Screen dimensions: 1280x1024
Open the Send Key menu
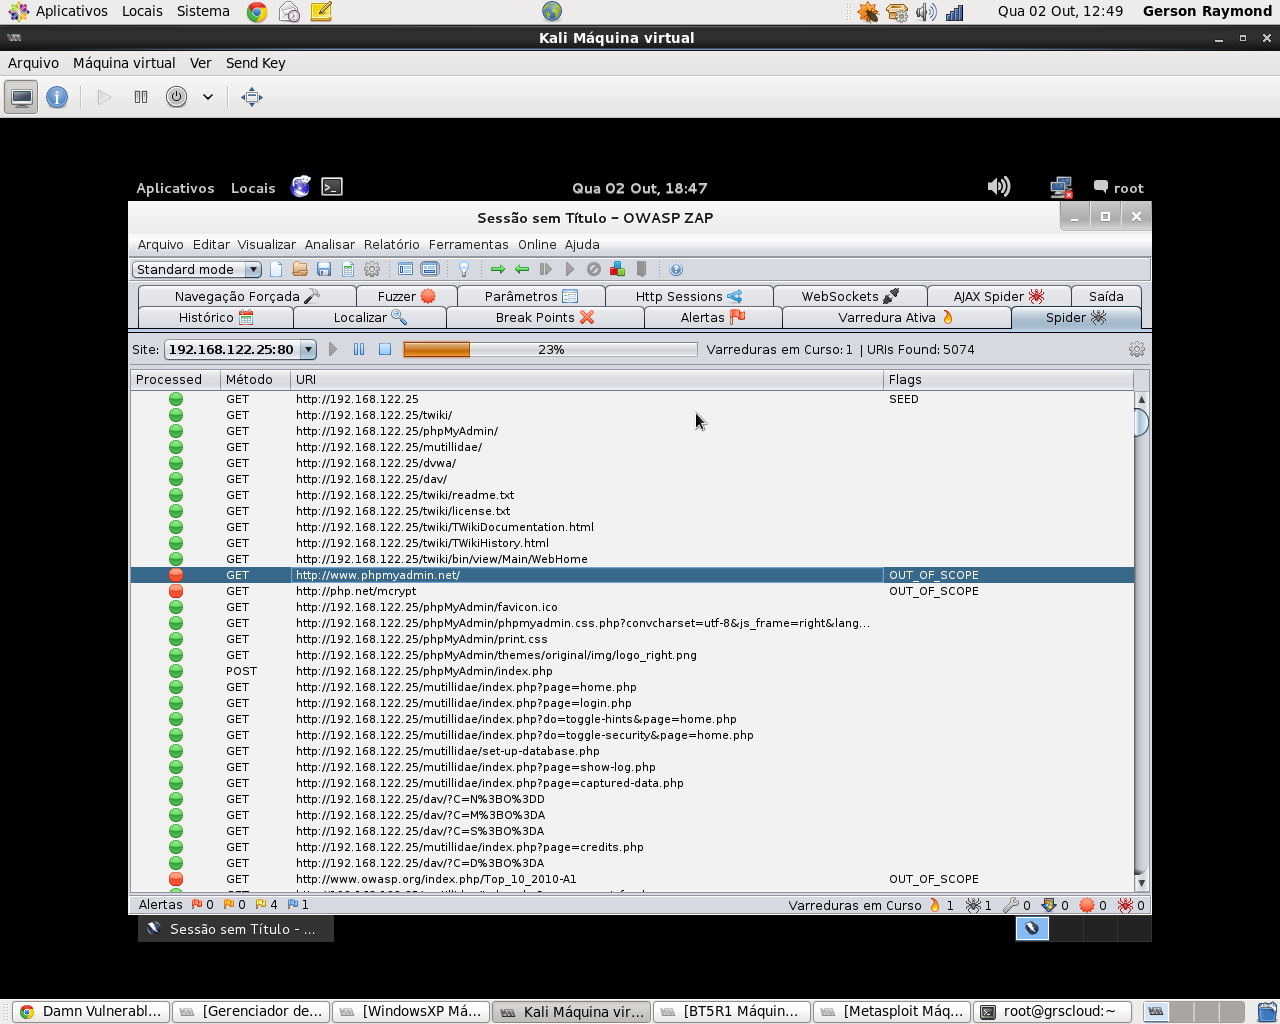tap(256, 63)
